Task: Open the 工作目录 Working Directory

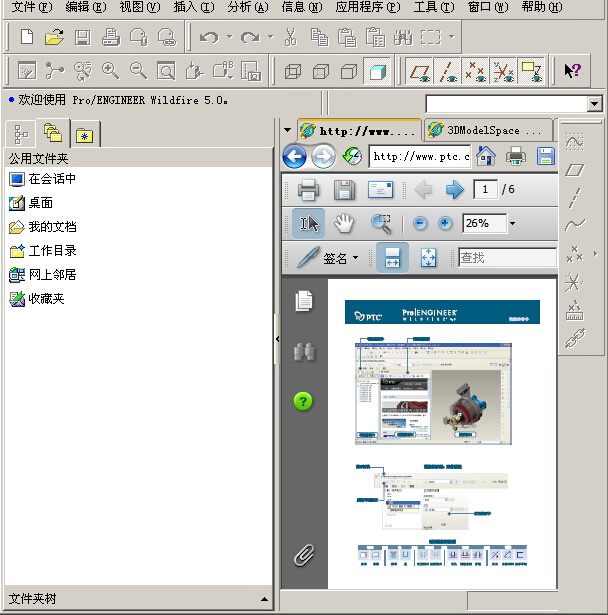Action: click(42, 251)
